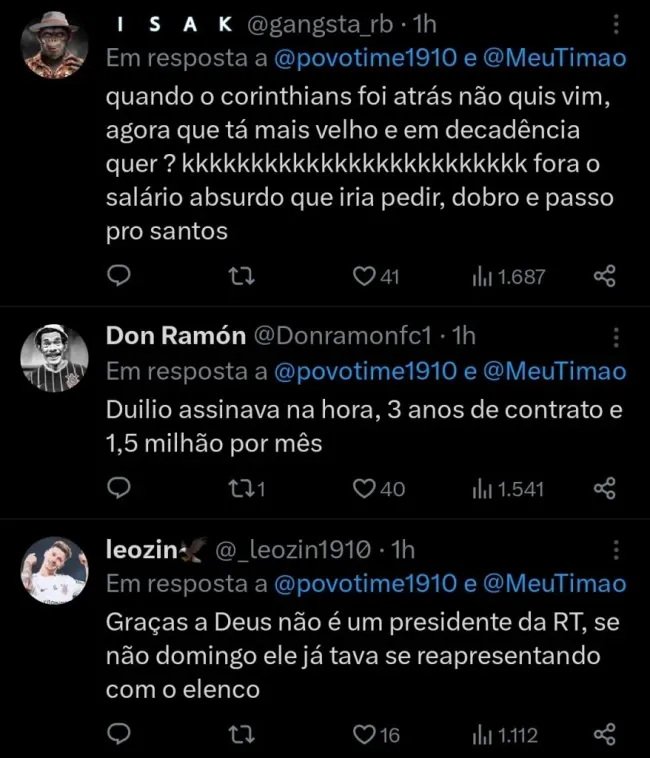650x758 pixels.
Task: Reply to Don Ramón's tweet
Action: pyautogui.click(x=119, y=488)
